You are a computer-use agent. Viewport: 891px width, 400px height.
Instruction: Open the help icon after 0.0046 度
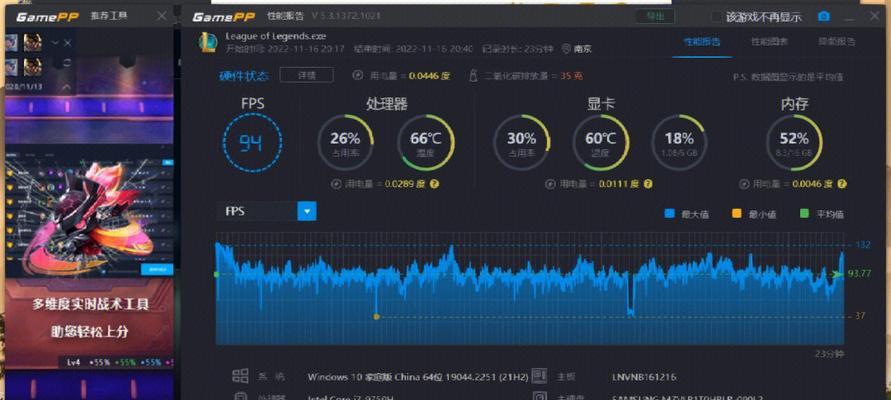pyautogui.click(x=842, y=184)
